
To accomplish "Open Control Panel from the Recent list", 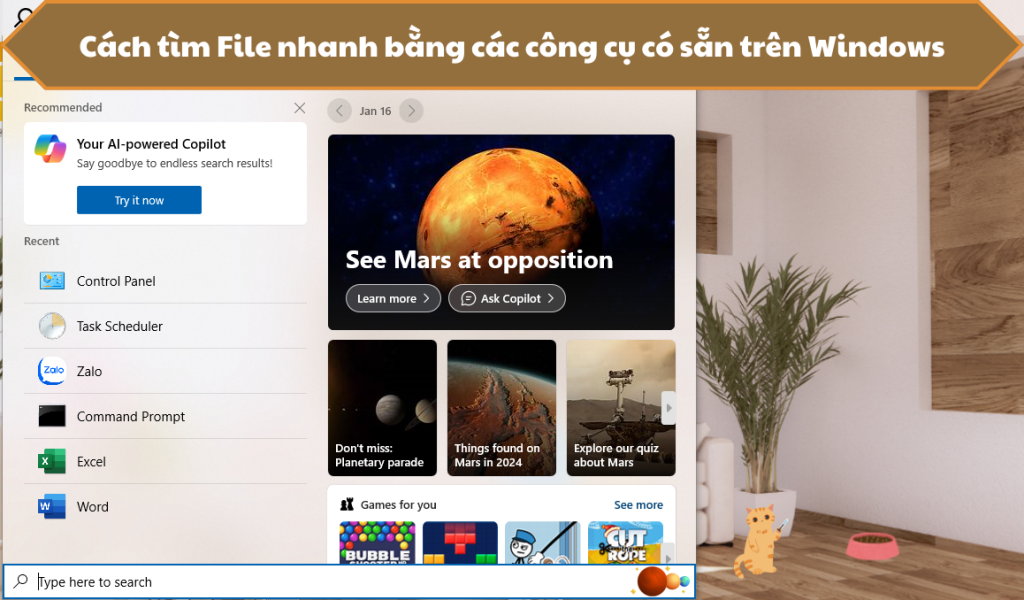I will pos(116,281).
